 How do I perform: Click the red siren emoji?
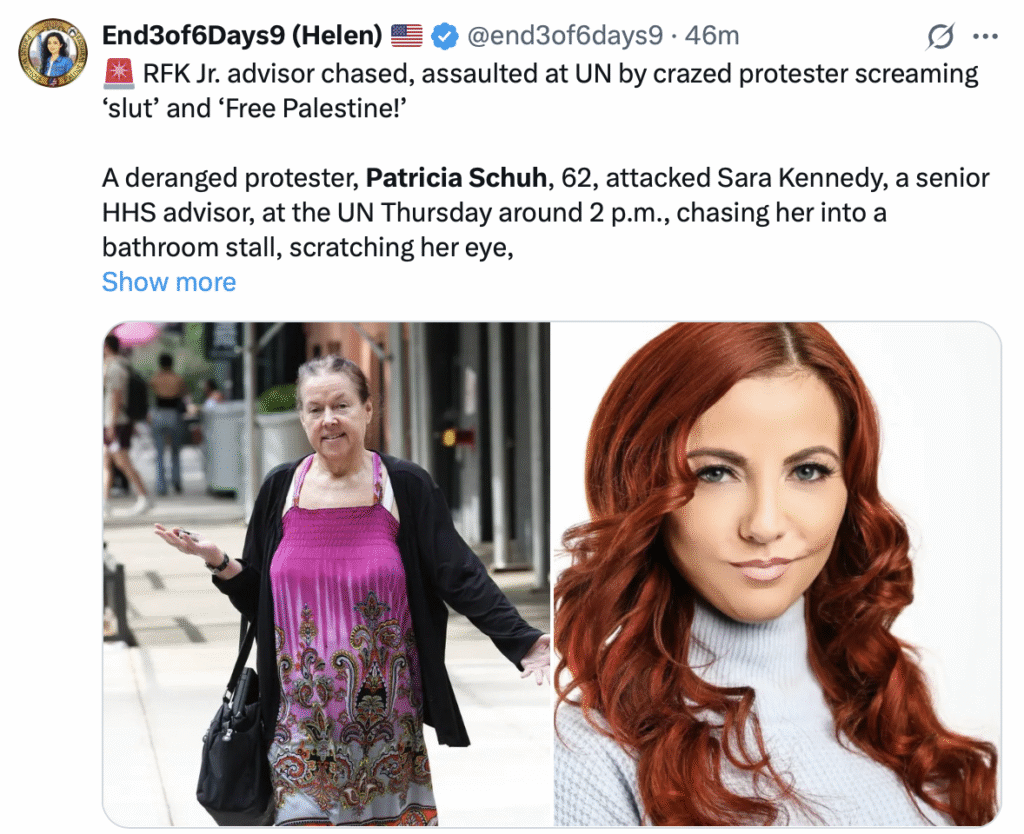[119, 73]
